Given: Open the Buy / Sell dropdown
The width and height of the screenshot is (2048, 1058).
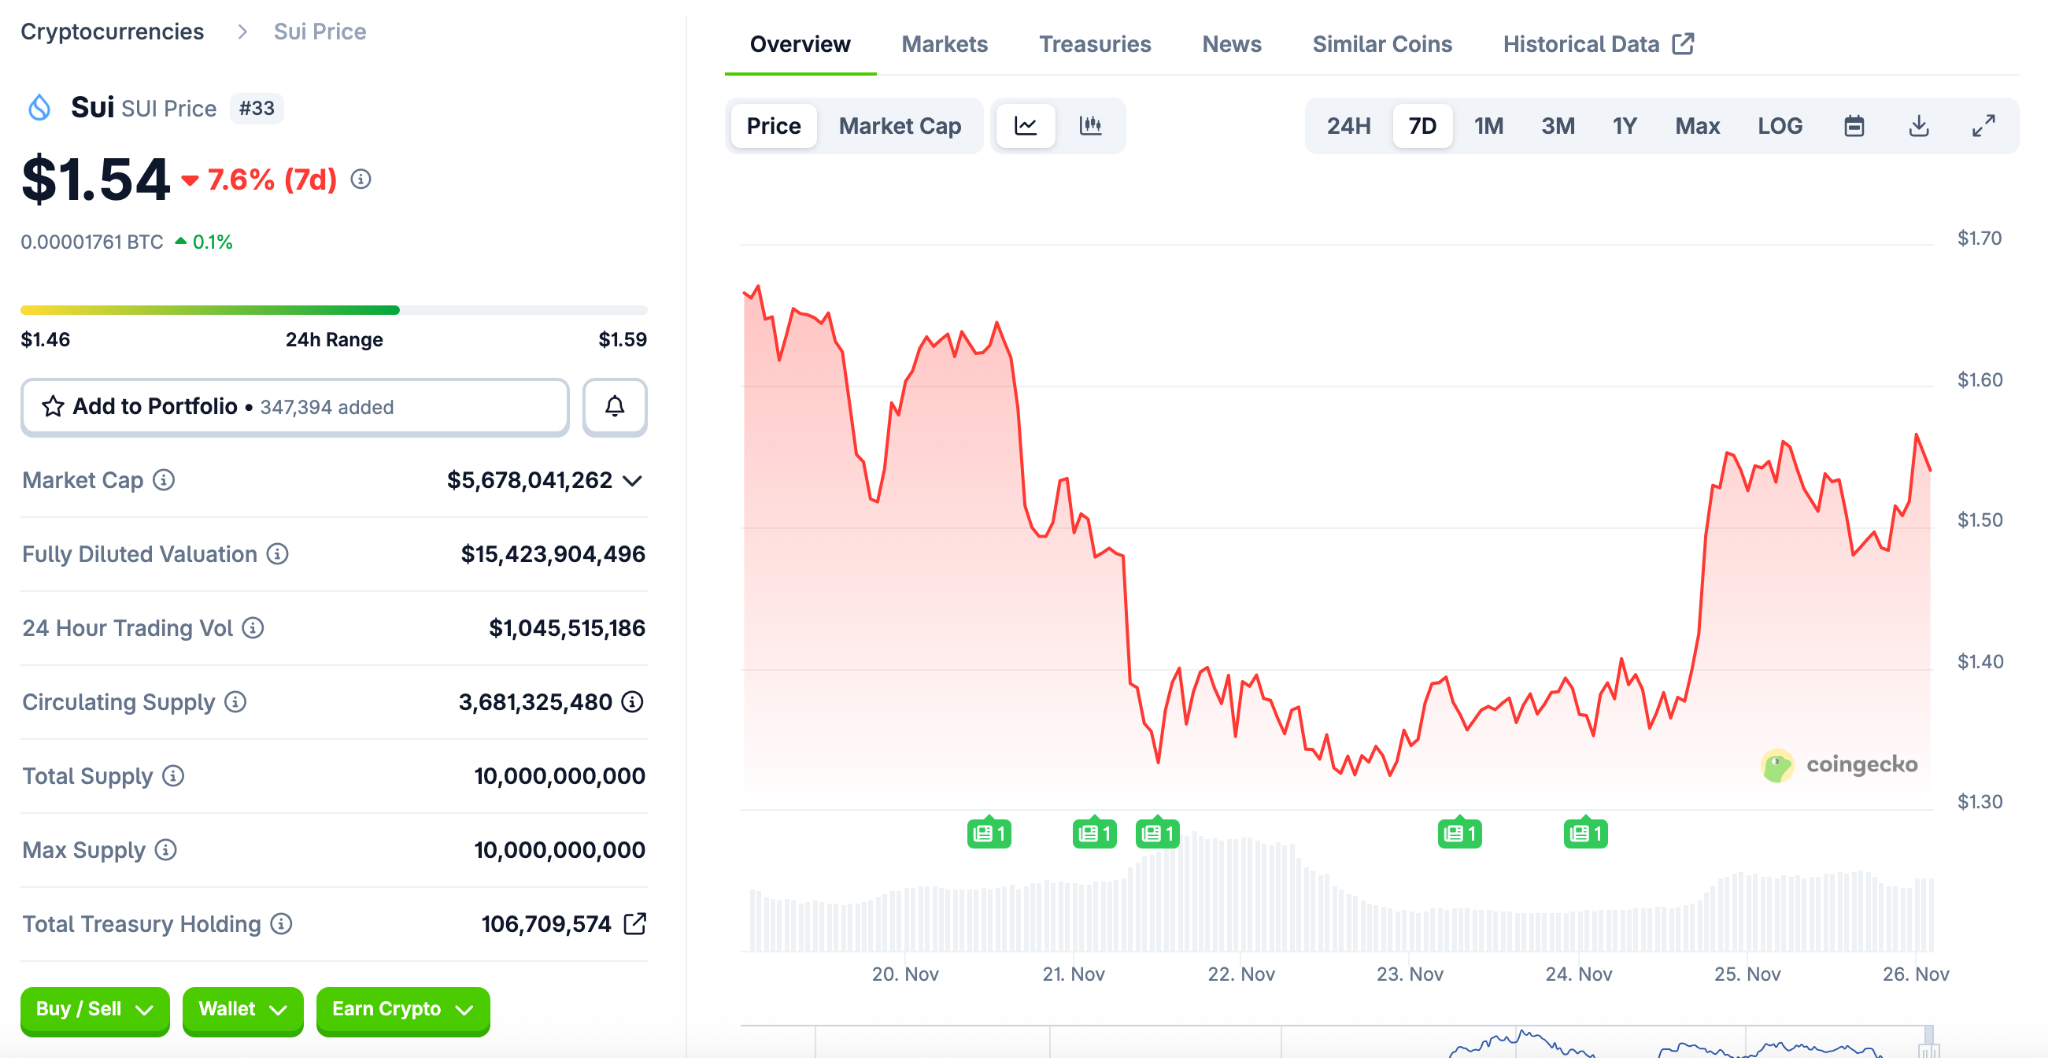Looking at the screenshot, I should coord(94,1010).
